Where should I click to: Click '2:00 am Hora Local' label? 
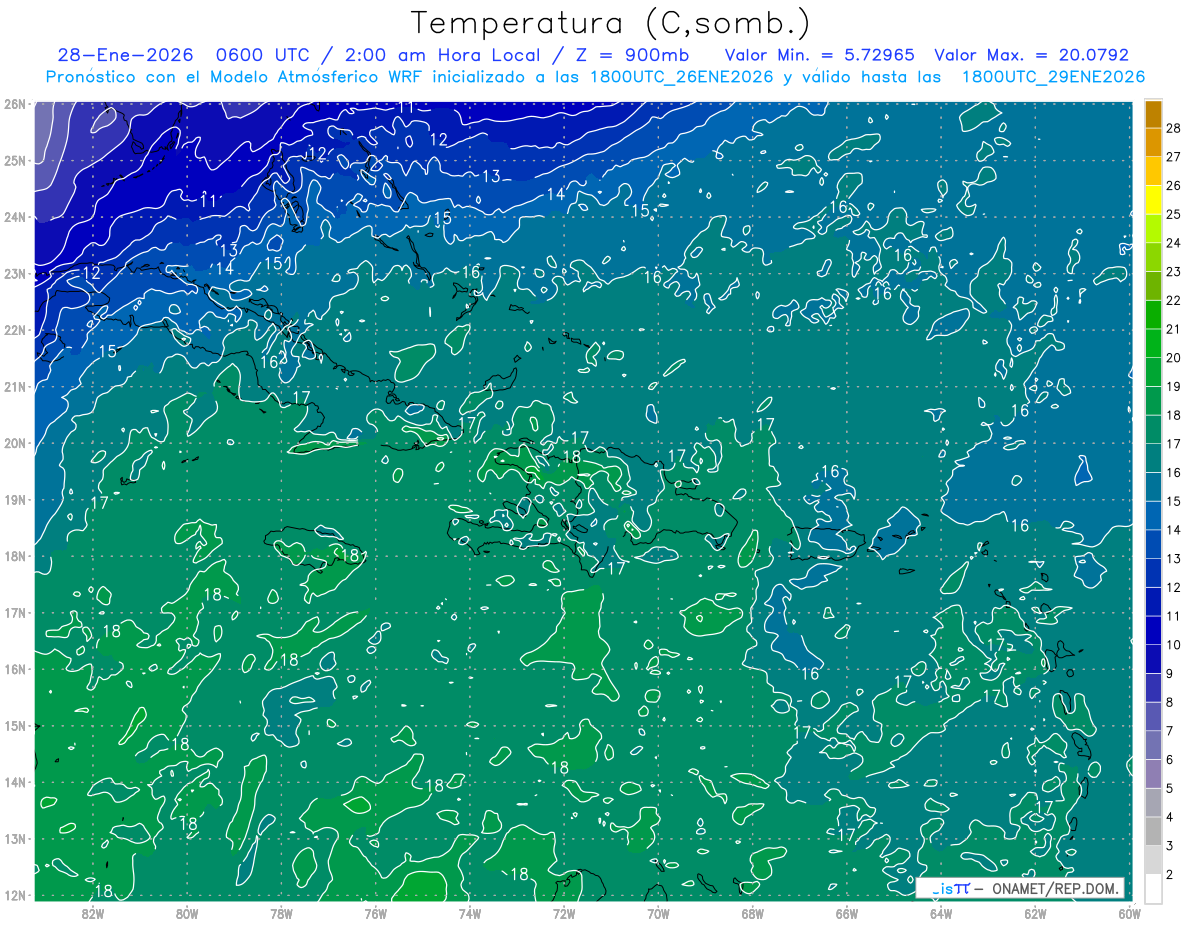tap(441, 55)
